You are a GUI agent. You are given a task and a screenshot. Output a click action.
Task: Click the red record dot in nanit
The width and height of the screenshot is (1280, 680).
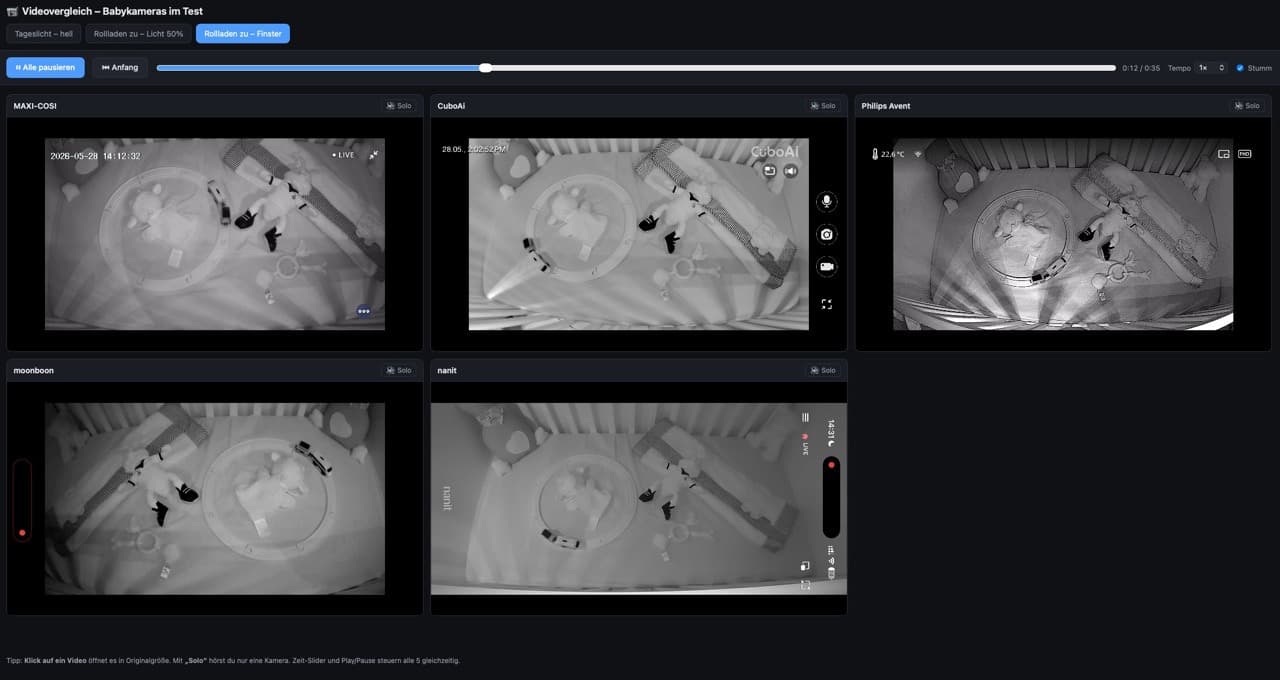831,465
